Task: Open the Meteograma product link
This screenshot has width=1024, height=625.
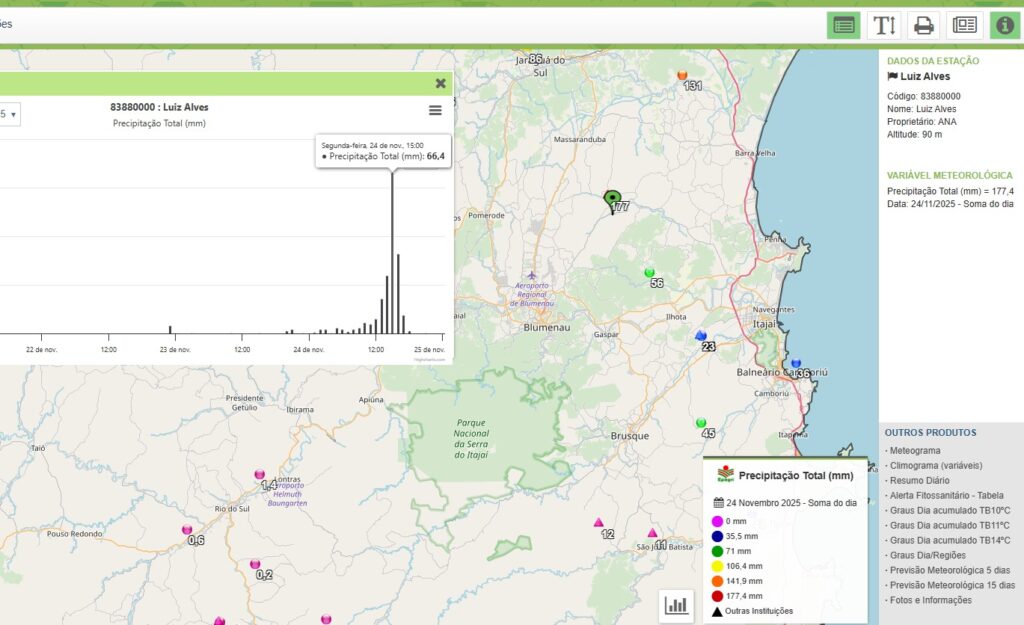Action: [914, 450]
